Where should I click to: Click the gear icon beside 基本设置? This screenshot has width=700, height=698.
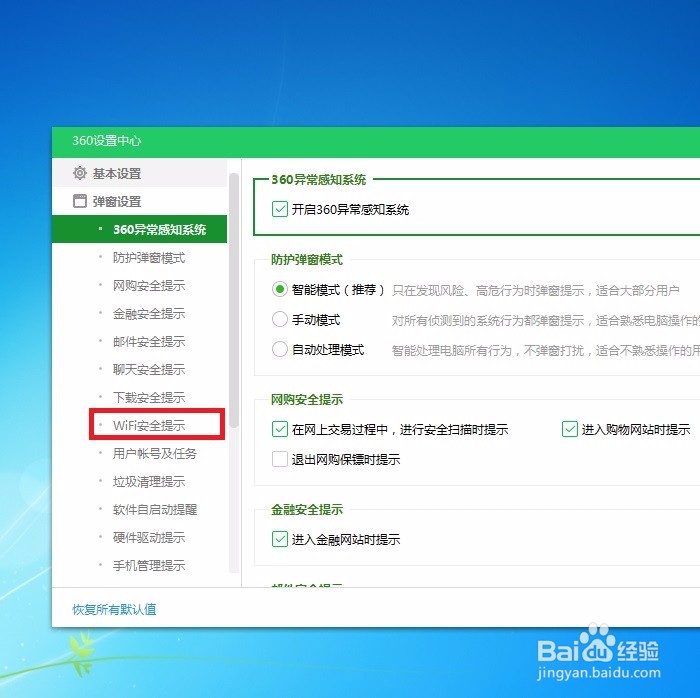point(79,173)
